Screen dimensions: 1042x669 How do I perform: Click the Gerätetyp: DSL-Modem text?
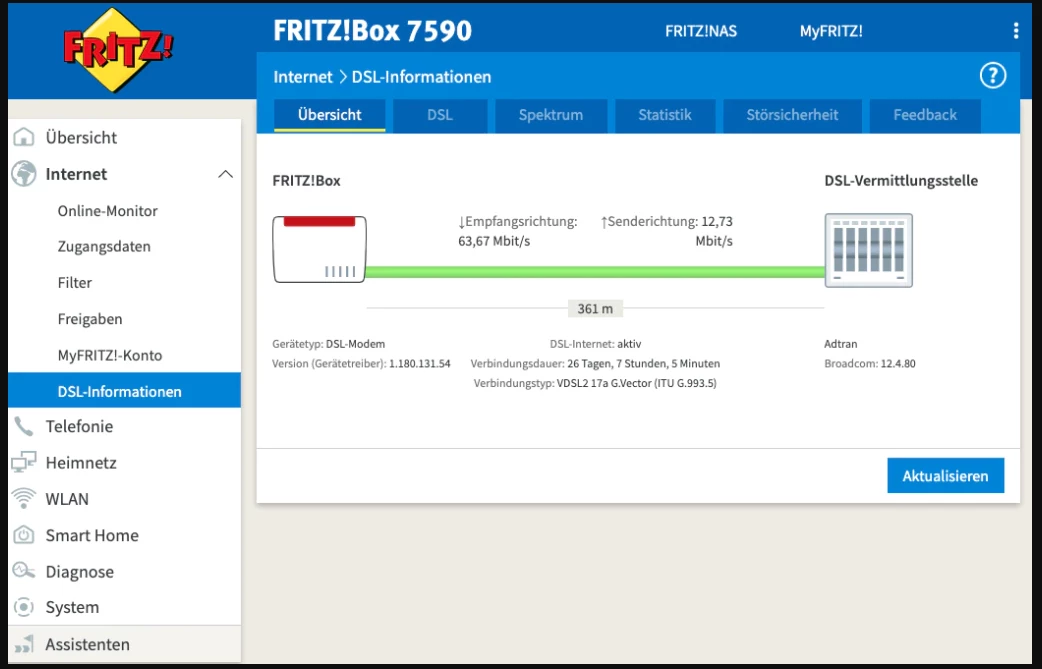click(x=328, y=344)
